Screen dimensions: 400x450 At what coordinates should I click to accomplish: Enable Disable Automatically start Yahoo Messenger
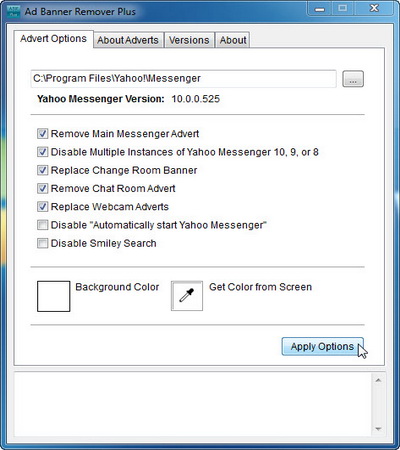click(x=42, y=225)
